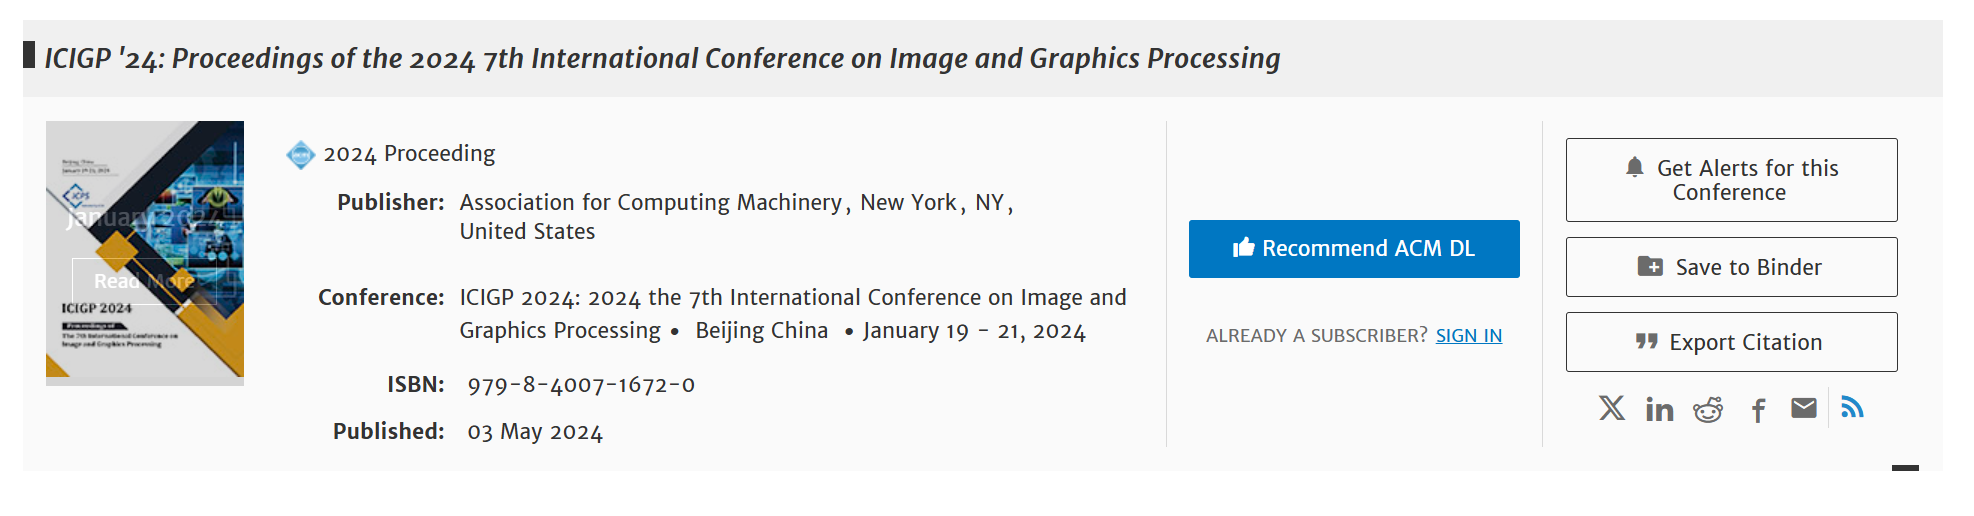This screenshot has width=1974, height=516.
Task: Click the ICIGP '24 Proceedings title
Action: click(661, 59)
